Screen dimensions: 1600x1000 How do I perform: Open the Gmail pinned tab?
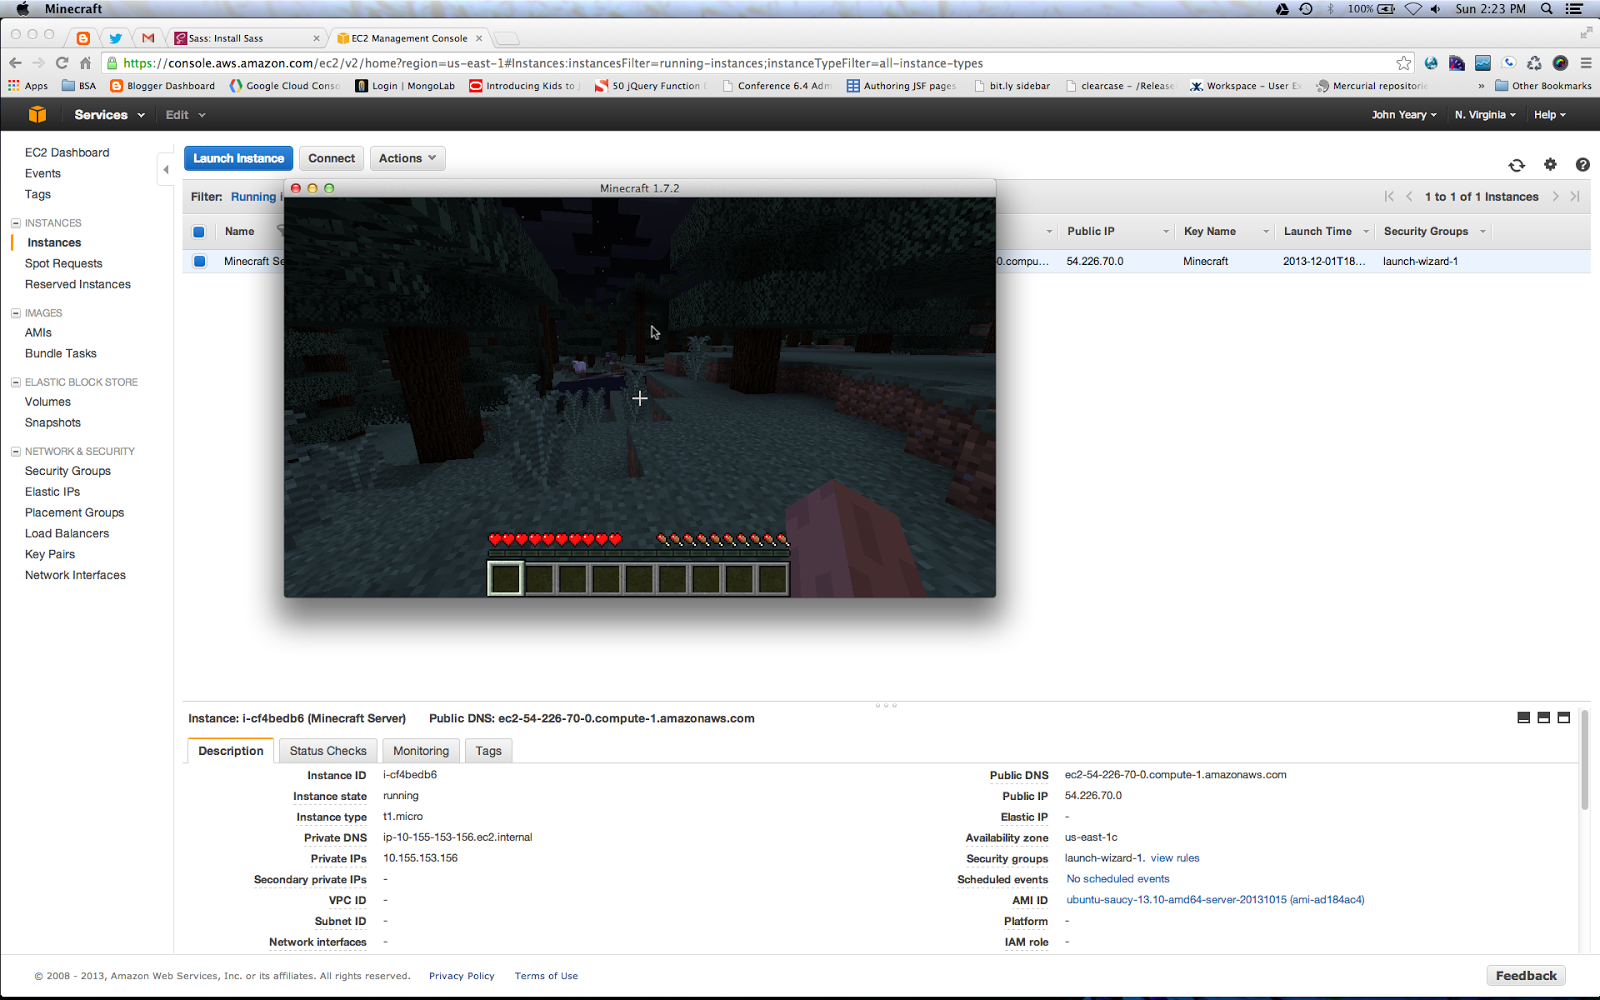coord(148,38)
